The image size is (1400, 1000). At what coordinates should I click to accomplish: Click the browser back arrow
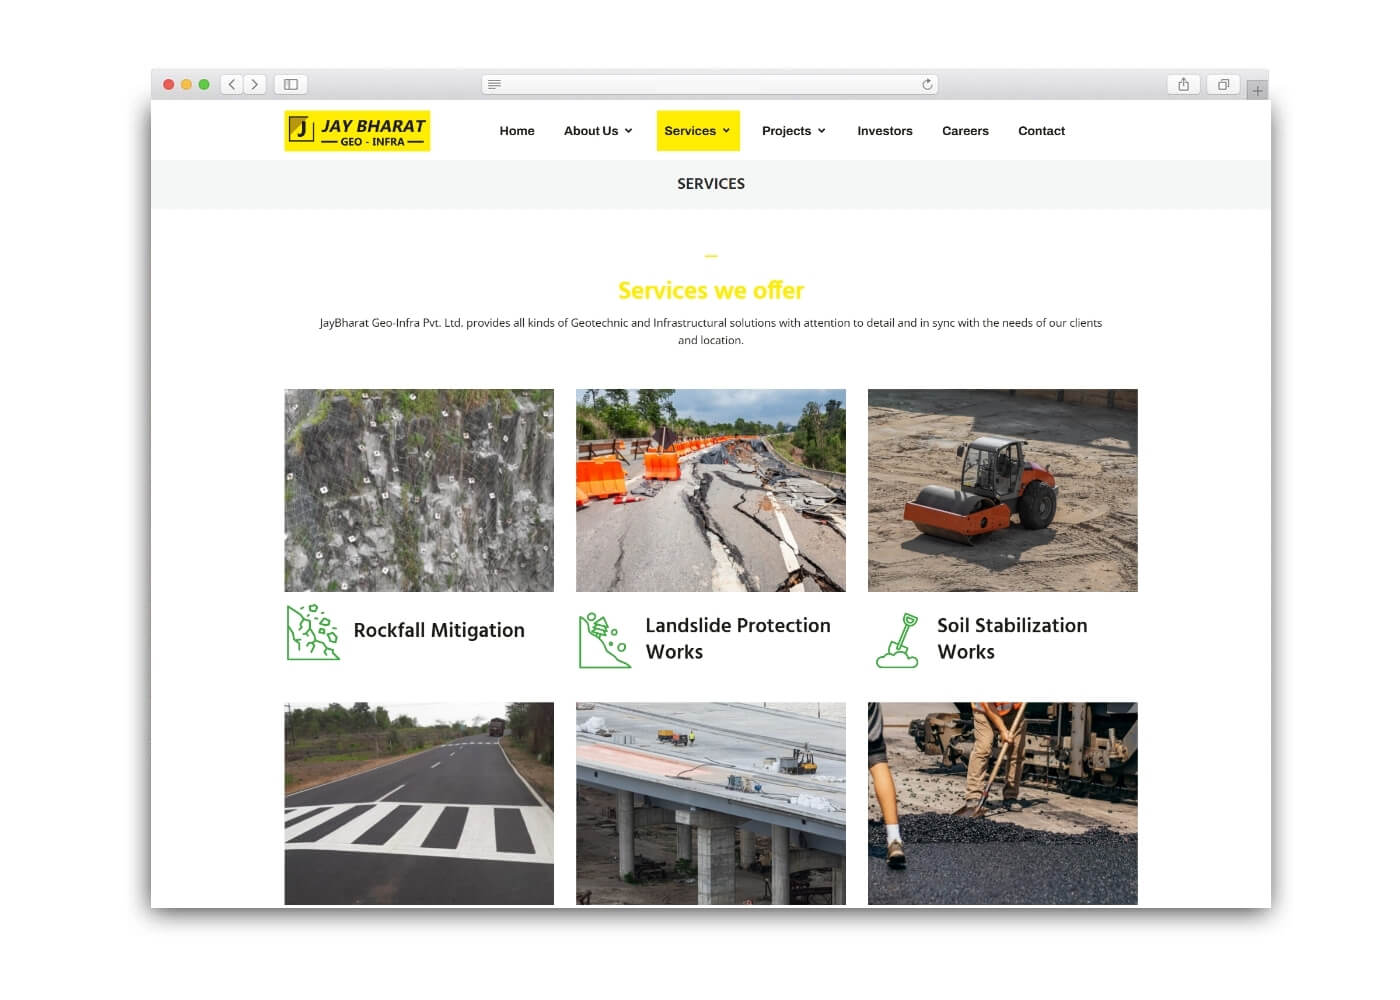[x=232, y=85]
